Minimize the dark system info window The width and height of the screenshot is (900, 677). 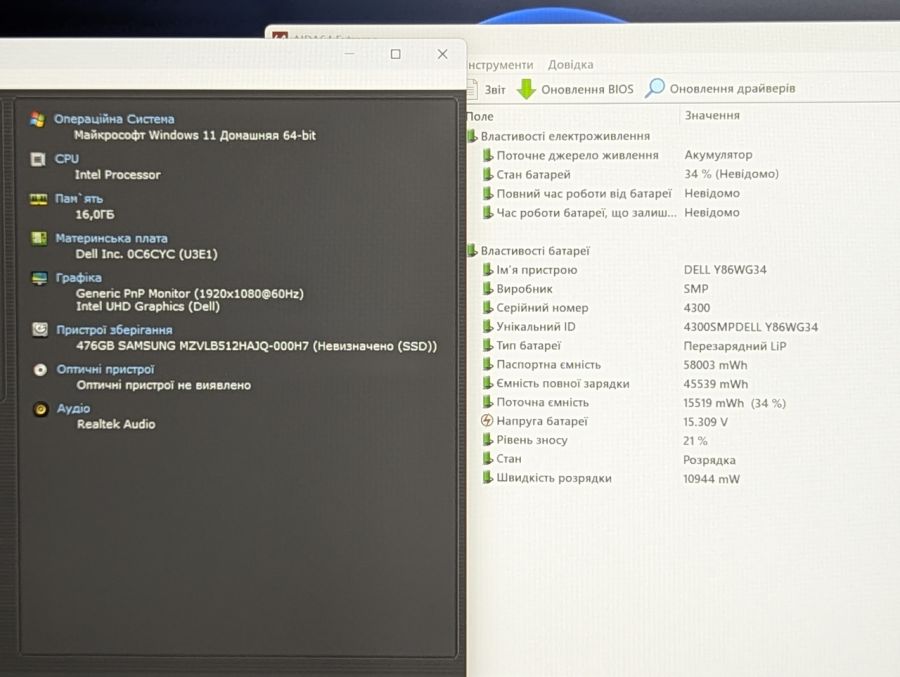coord(350,53)
